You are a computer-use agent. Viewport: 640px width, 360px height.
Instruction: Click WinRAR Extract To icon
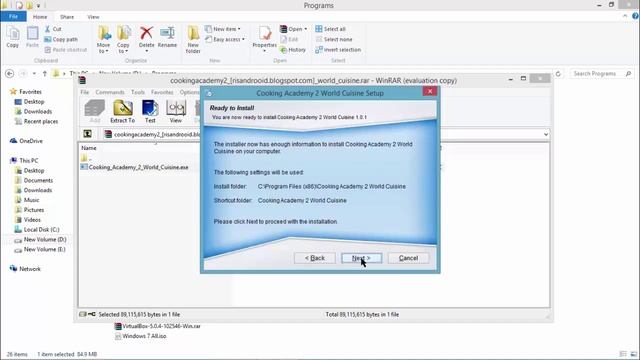coord(122,111)
